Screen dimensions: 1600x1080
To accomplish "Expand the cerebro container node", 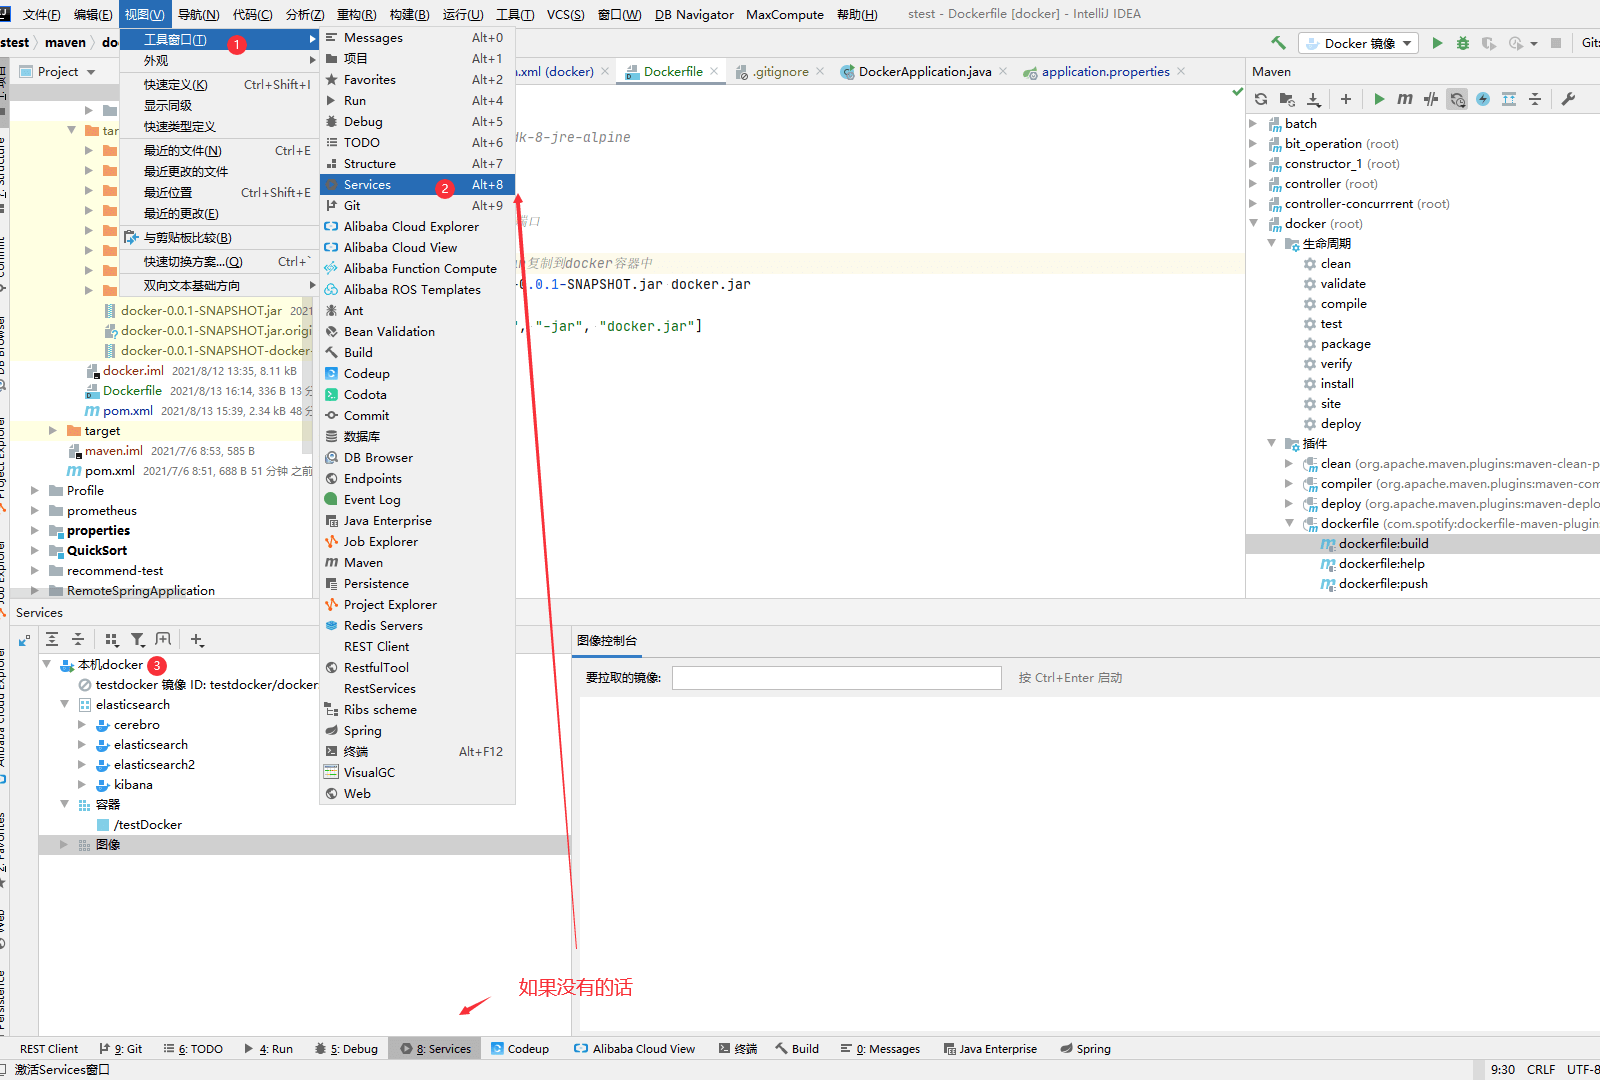I will (82, 724).
